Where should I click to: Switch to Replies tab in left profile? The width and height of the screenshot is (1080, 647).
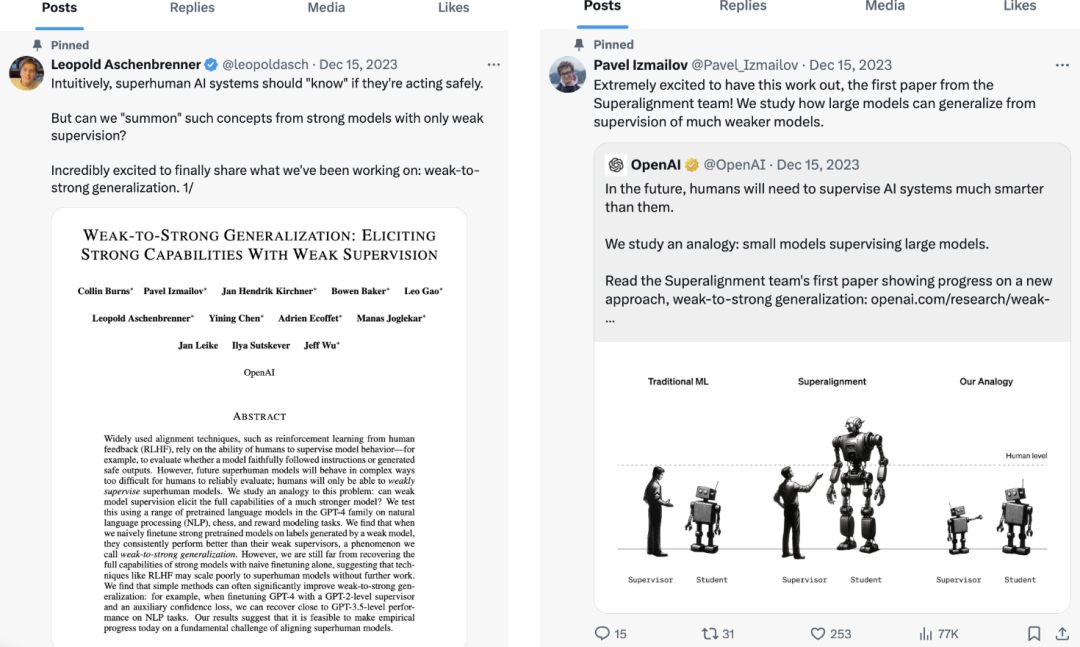192,8
